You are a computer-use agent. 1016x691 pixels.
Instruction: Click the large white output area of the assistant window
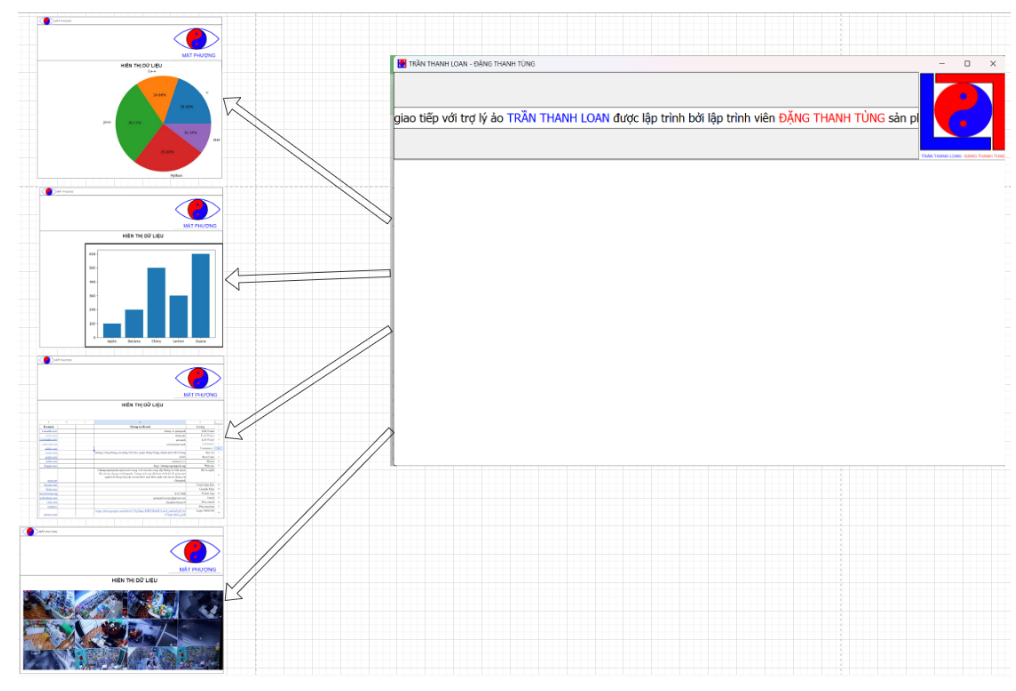pos(698,312)
